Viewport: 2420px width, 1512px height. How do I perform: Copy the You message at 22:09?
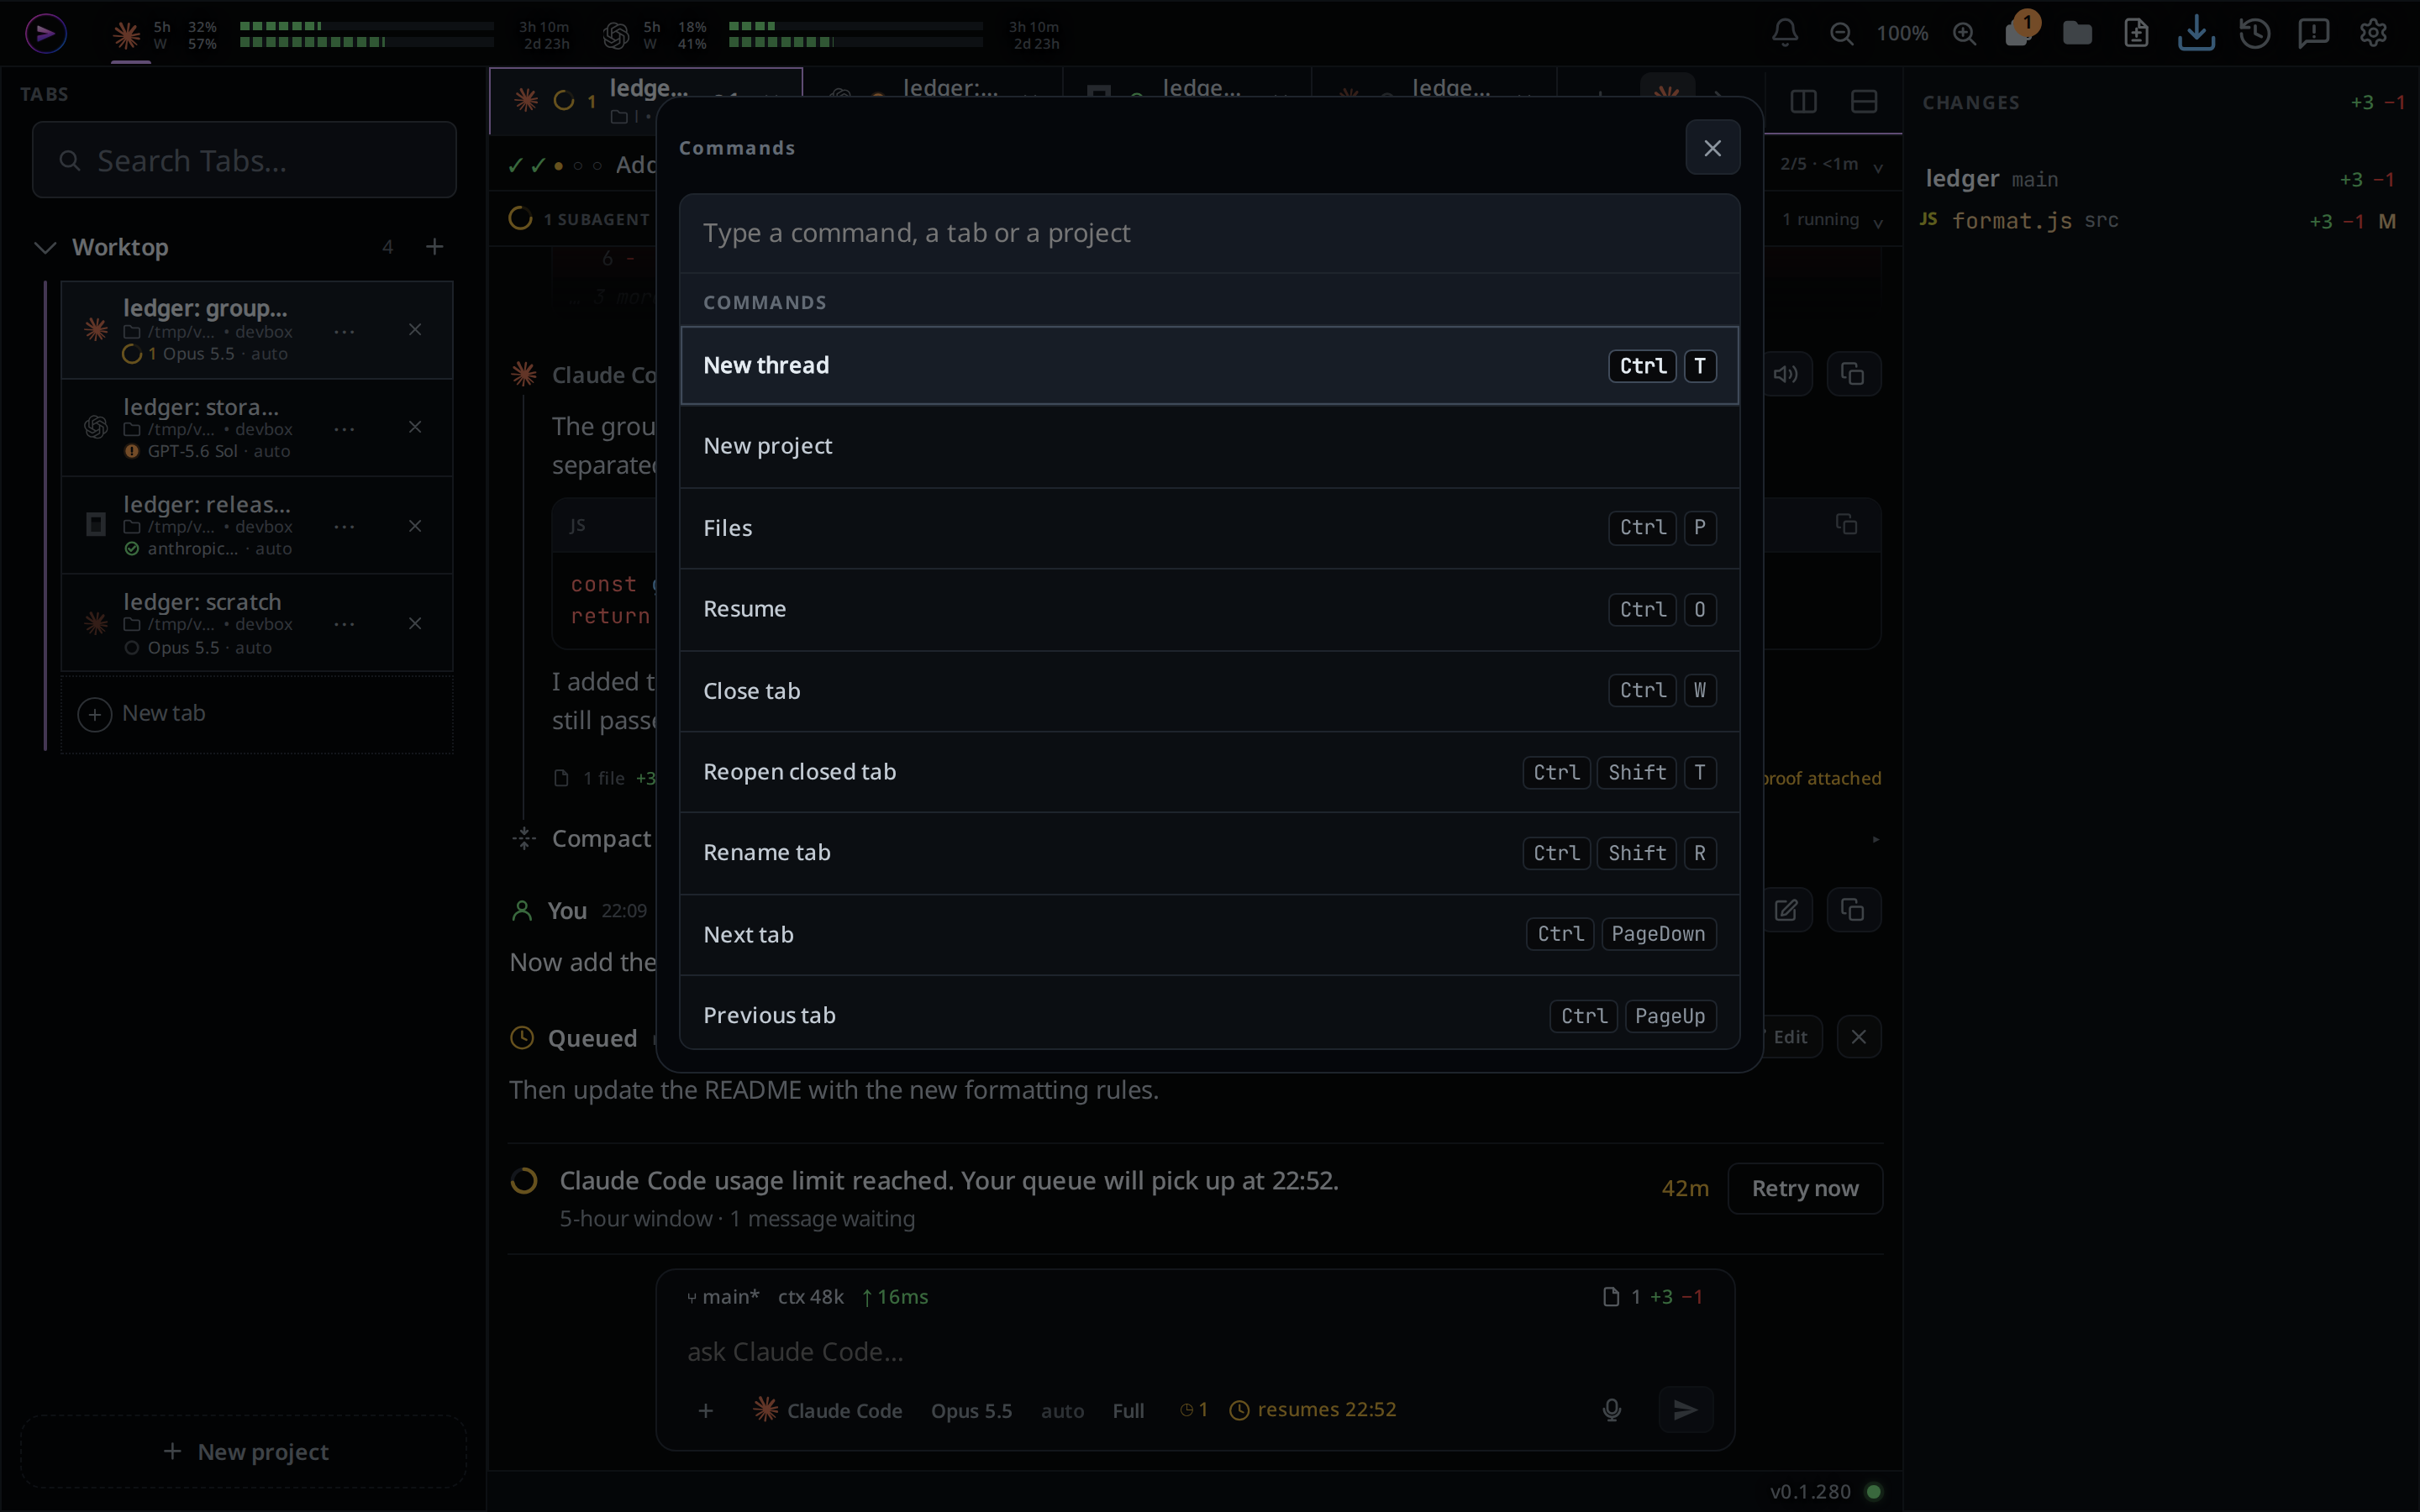tap(1853, 910)
